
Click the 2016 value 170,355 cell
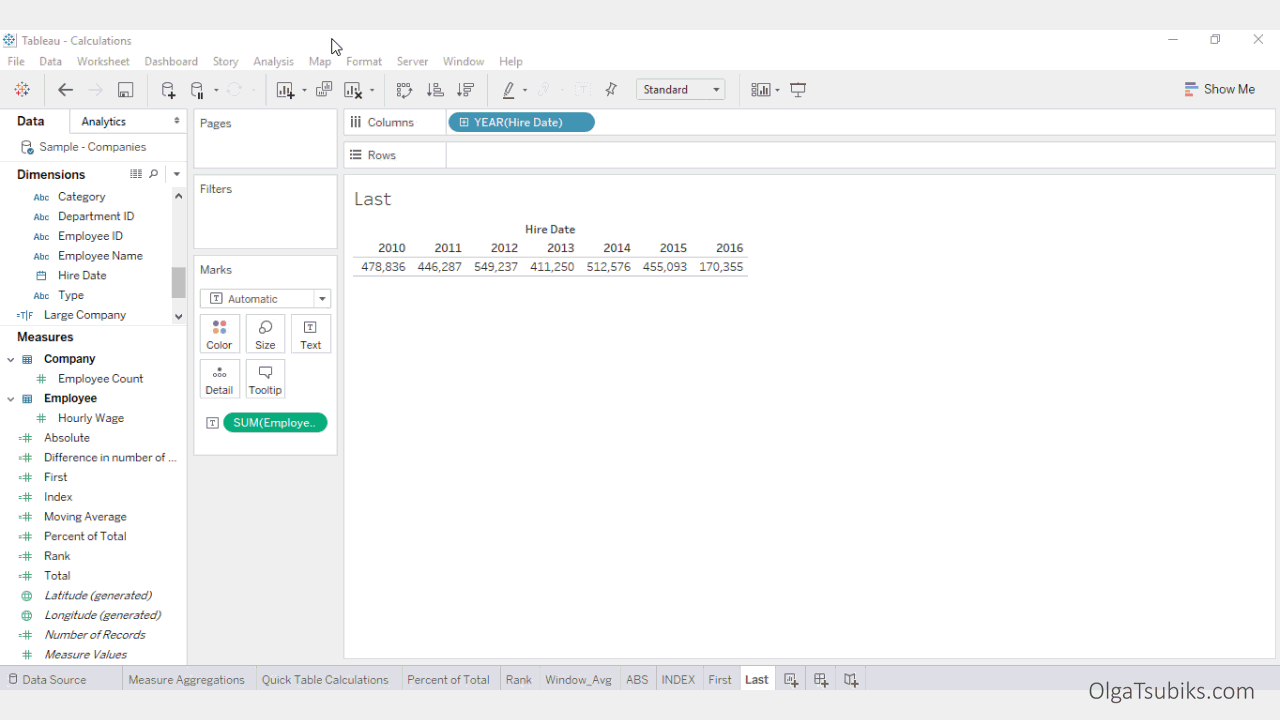[x=721, y=267]
